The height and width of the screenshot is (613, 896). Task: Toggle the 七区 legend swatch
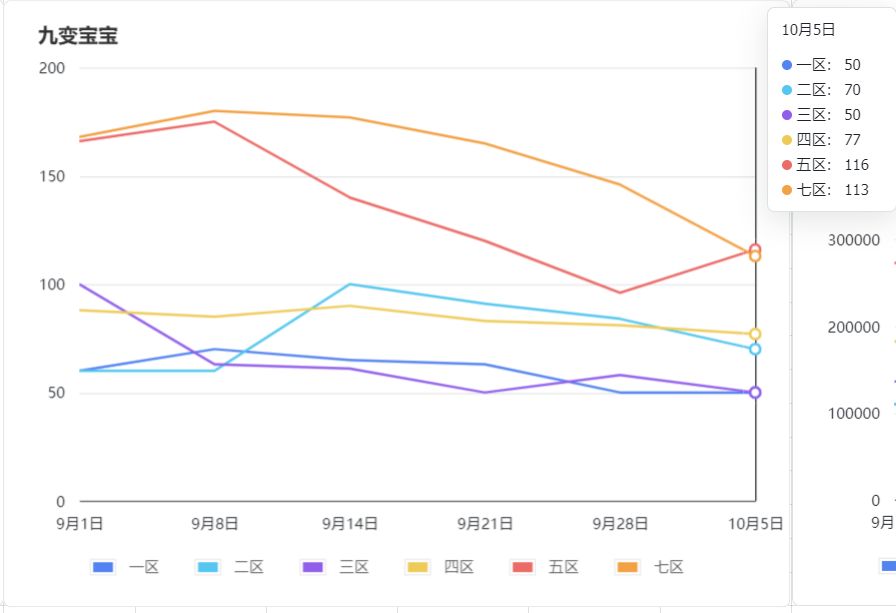click(x=627, y=567)
